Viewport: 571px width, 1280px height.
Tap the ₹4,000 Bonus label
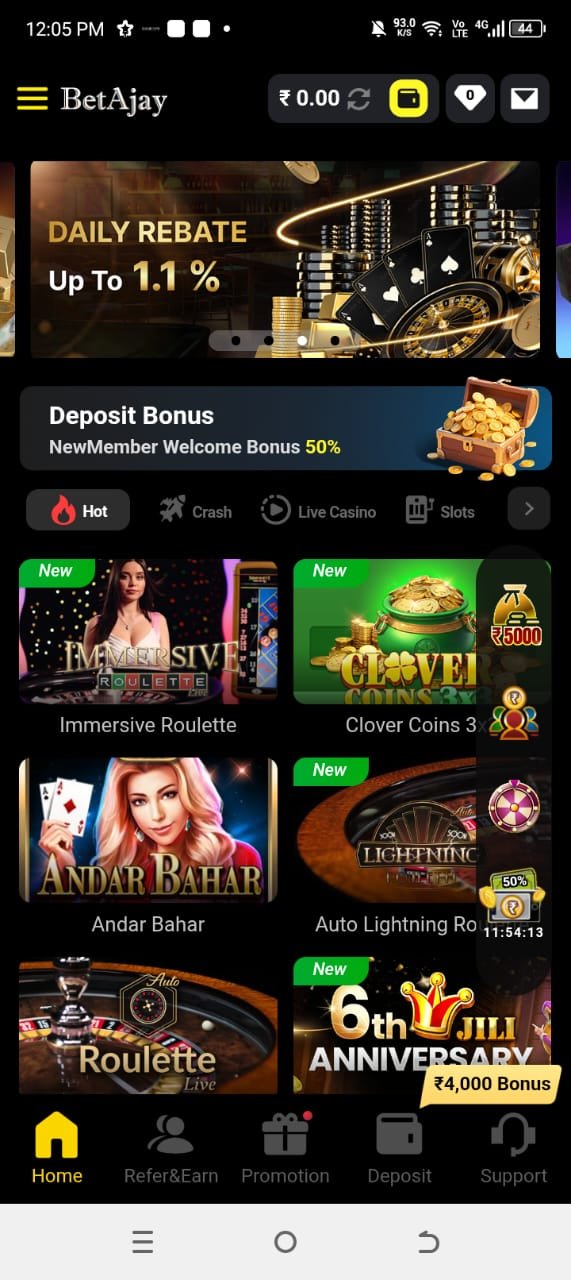pos(491,1084)
